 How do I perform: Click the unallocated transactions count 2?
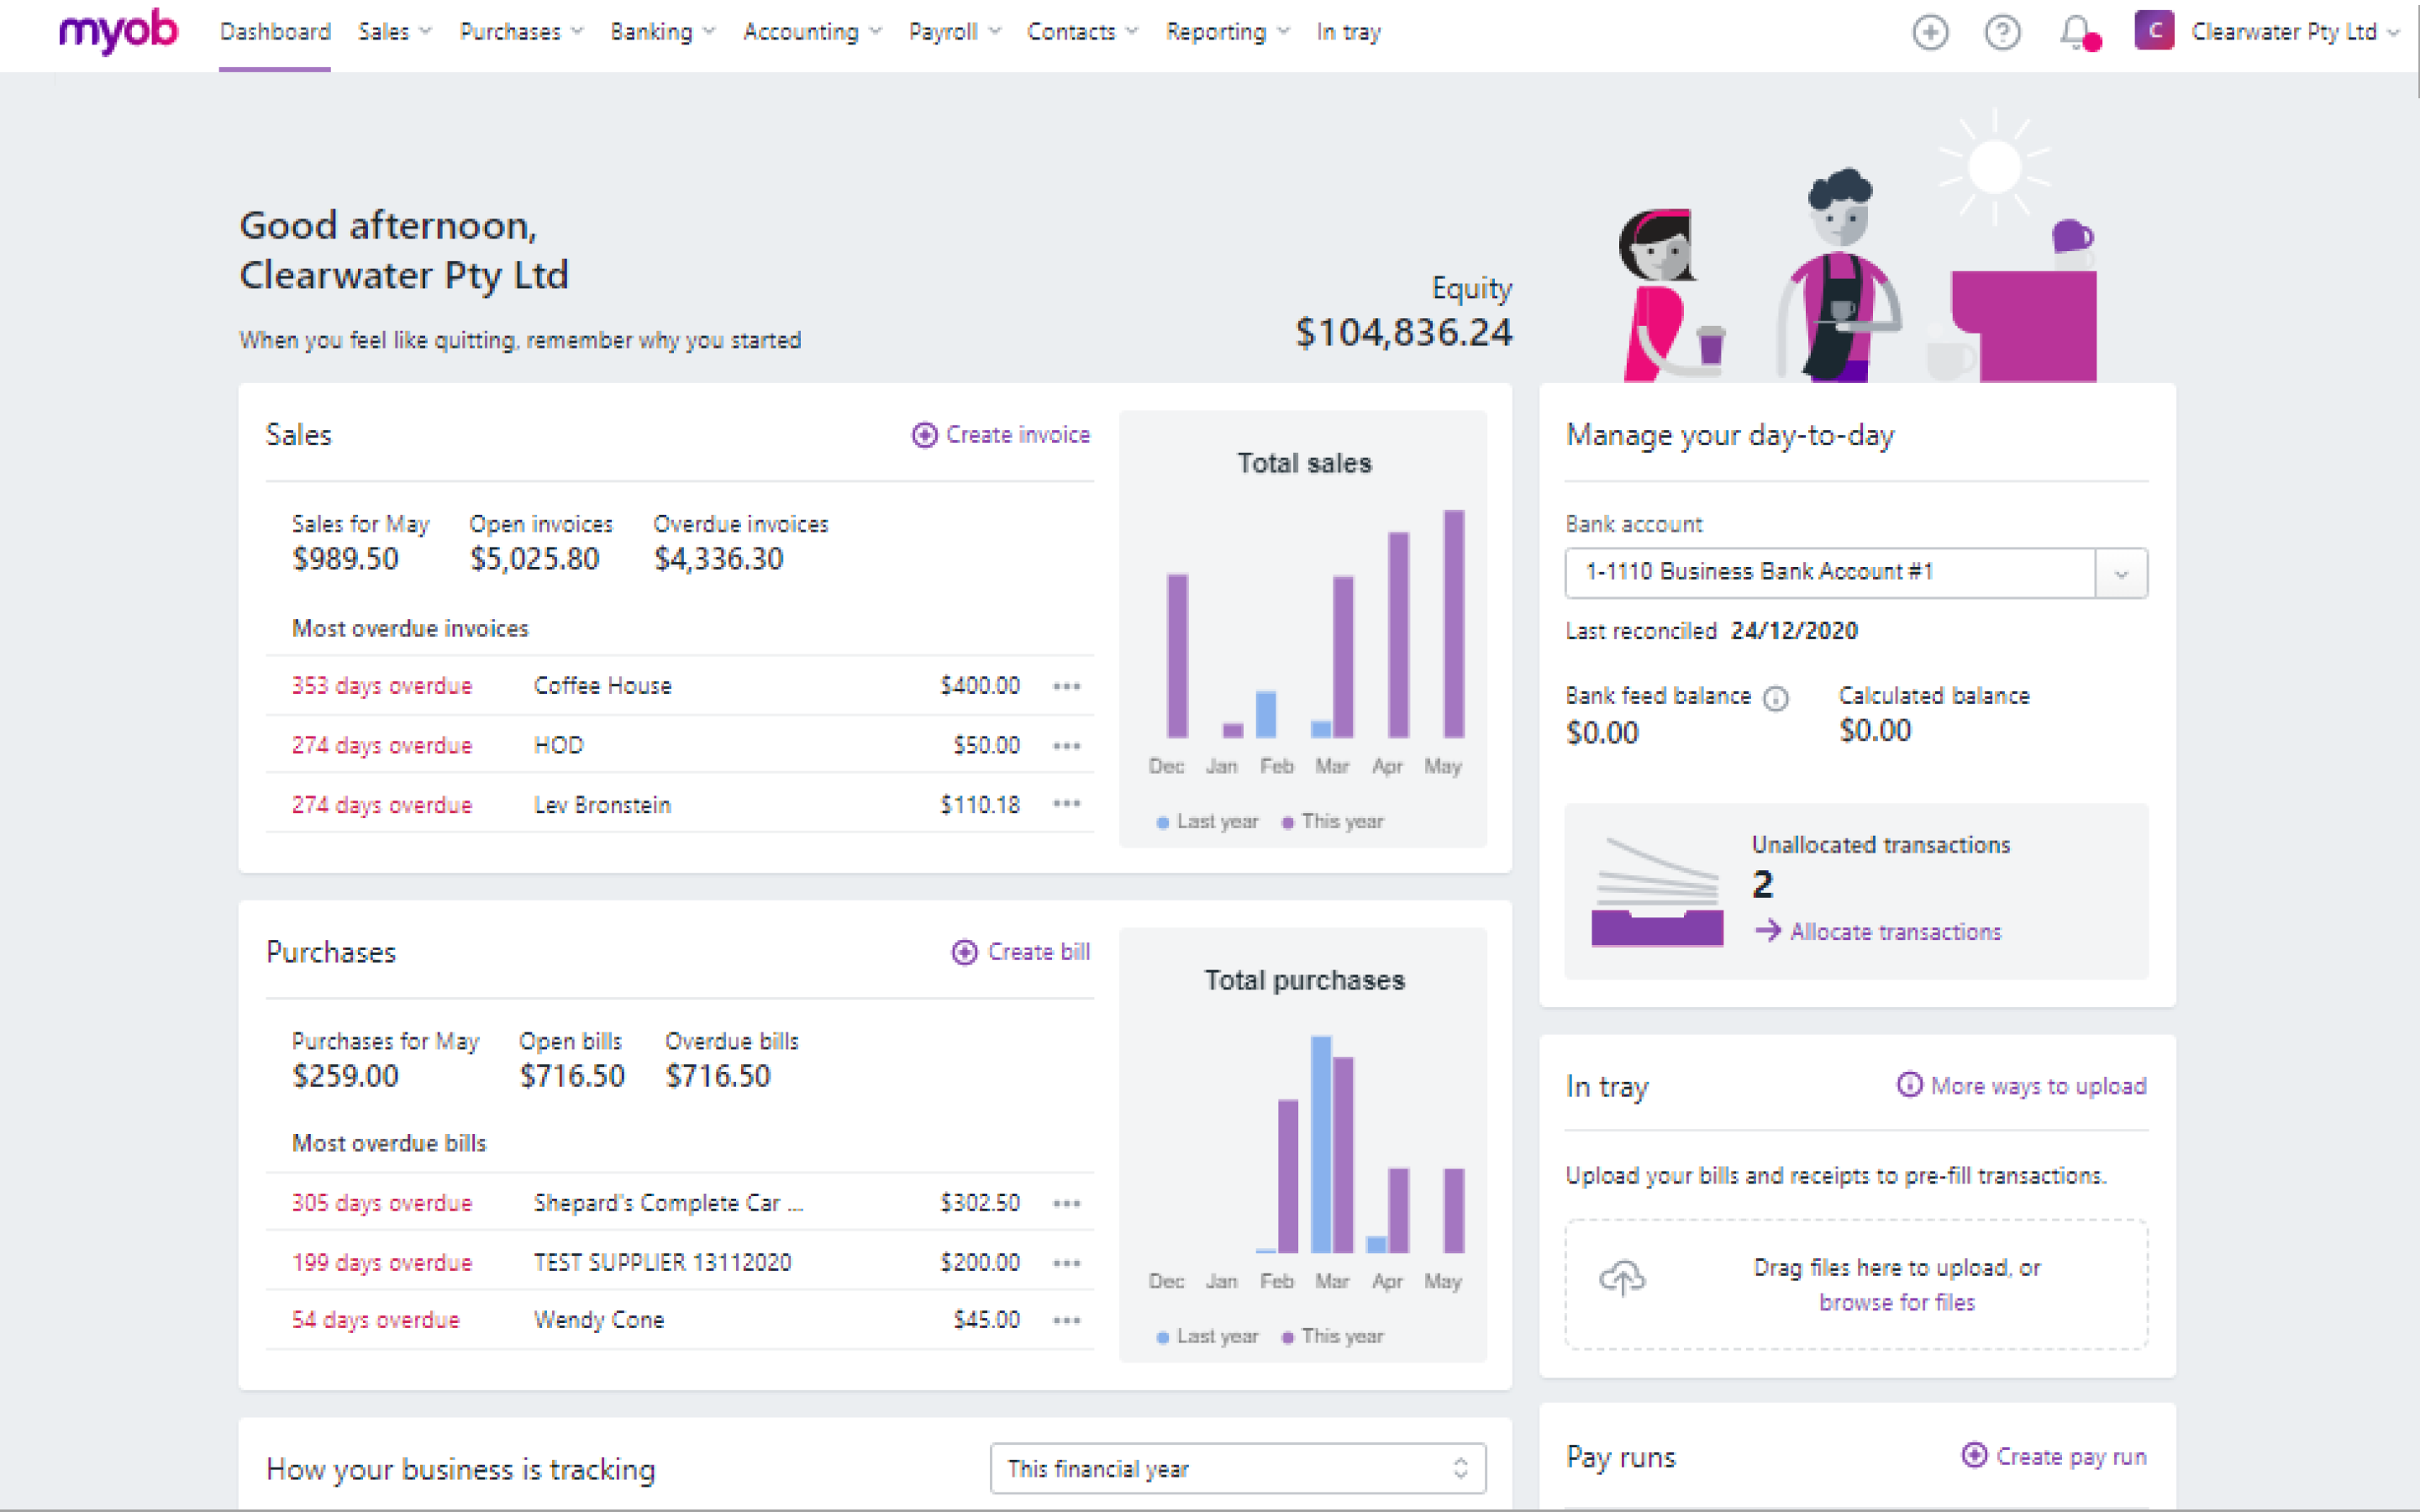(1762, 885)
